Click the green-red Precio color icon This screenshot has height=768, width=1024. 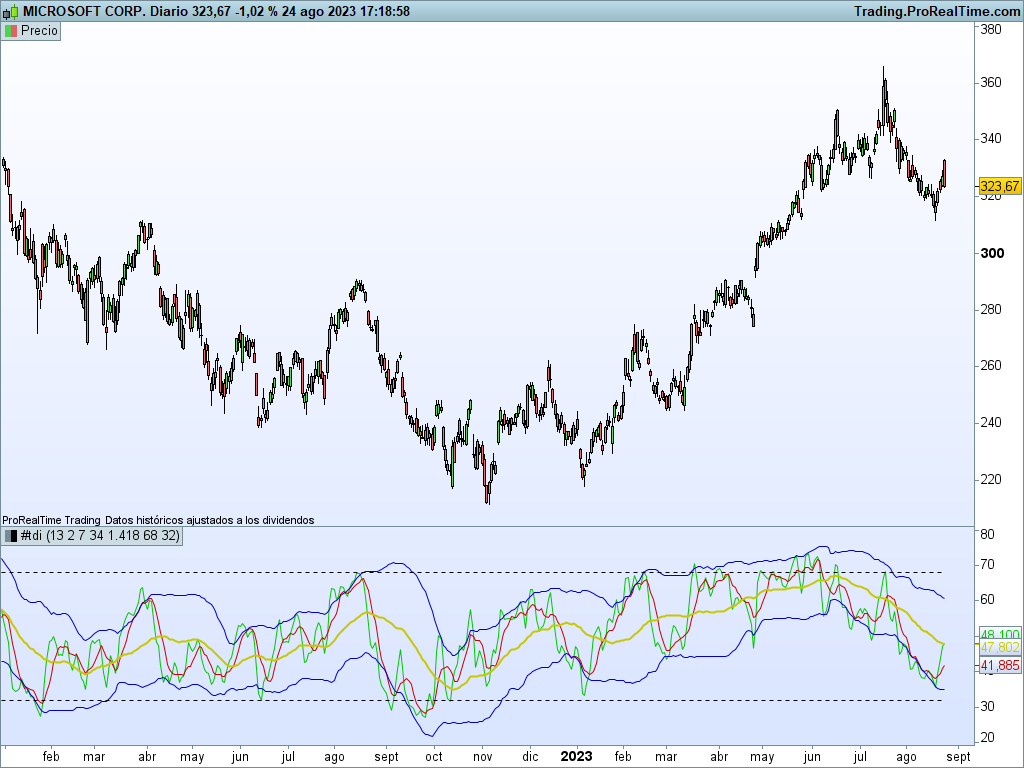(10, 31)
